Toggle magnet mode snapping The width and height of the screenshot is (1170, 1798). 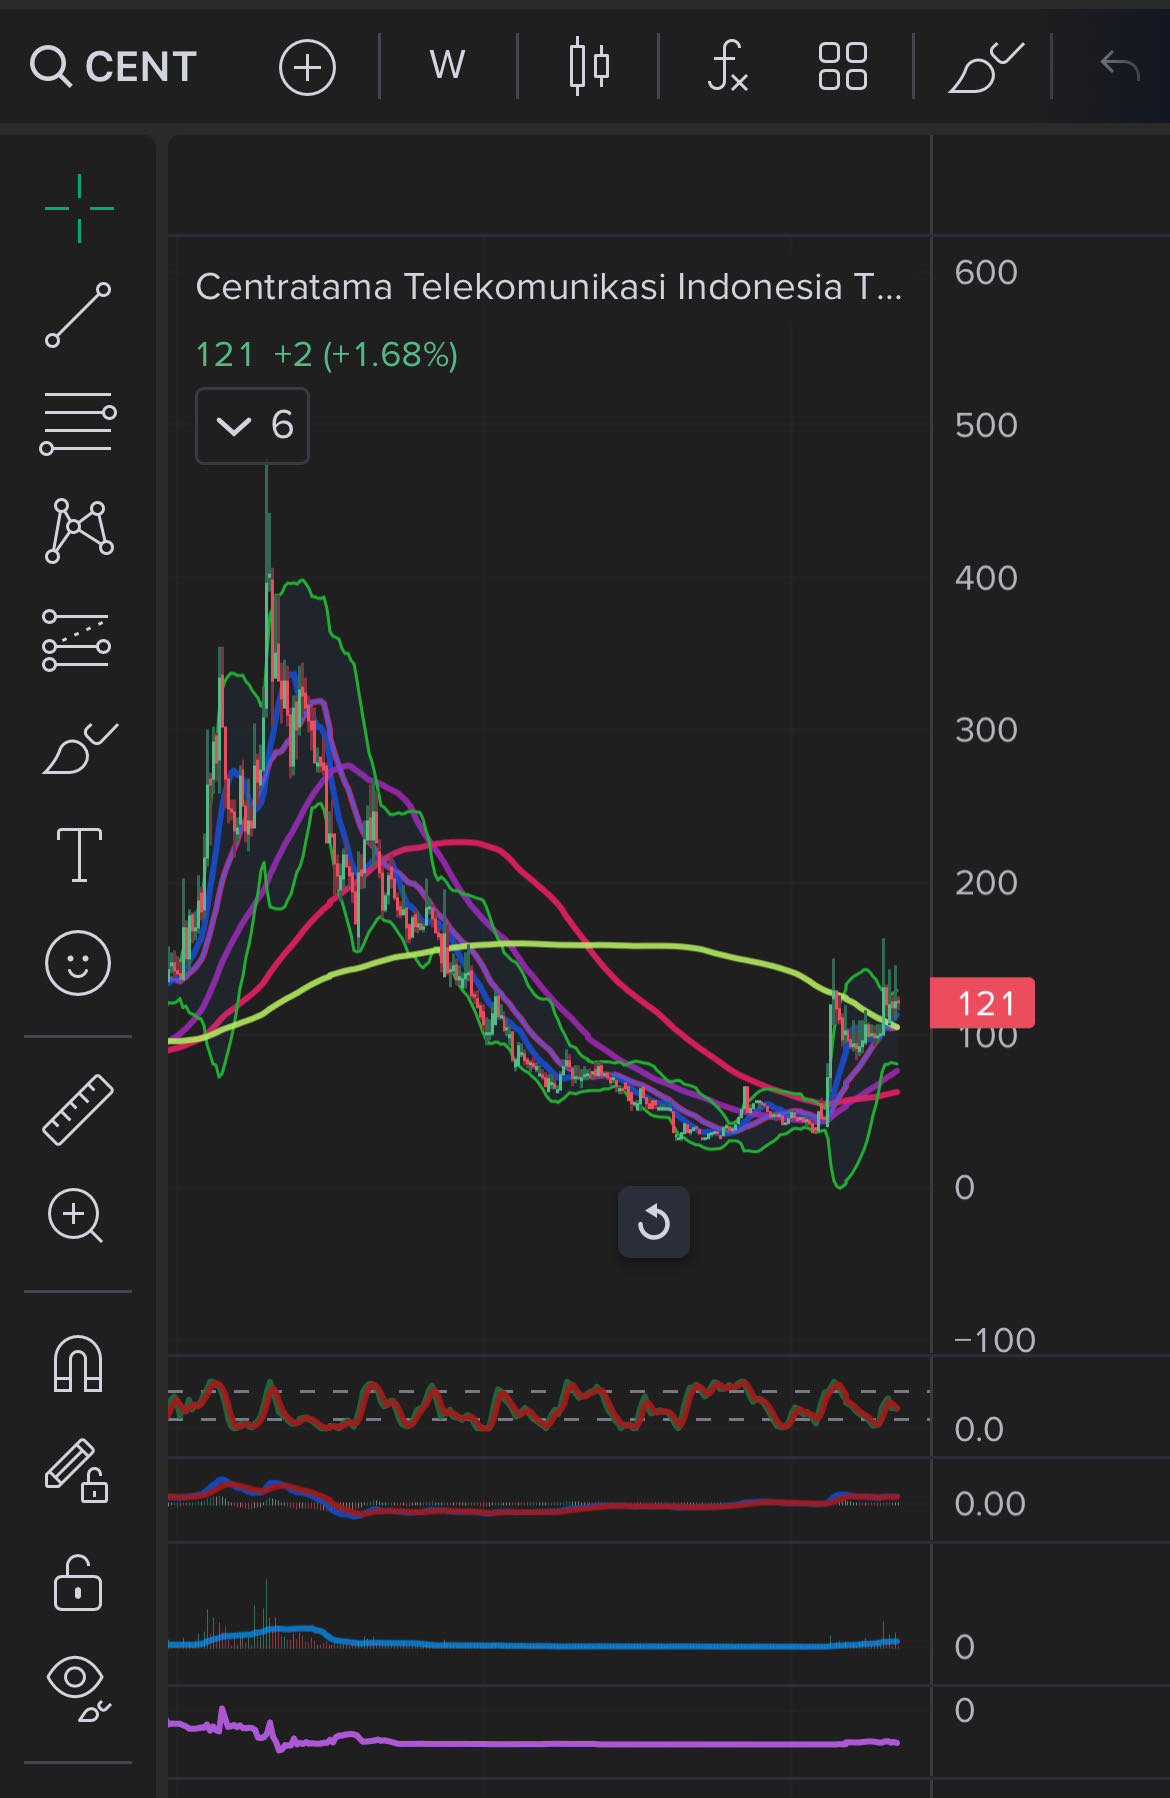point(78,1364)
